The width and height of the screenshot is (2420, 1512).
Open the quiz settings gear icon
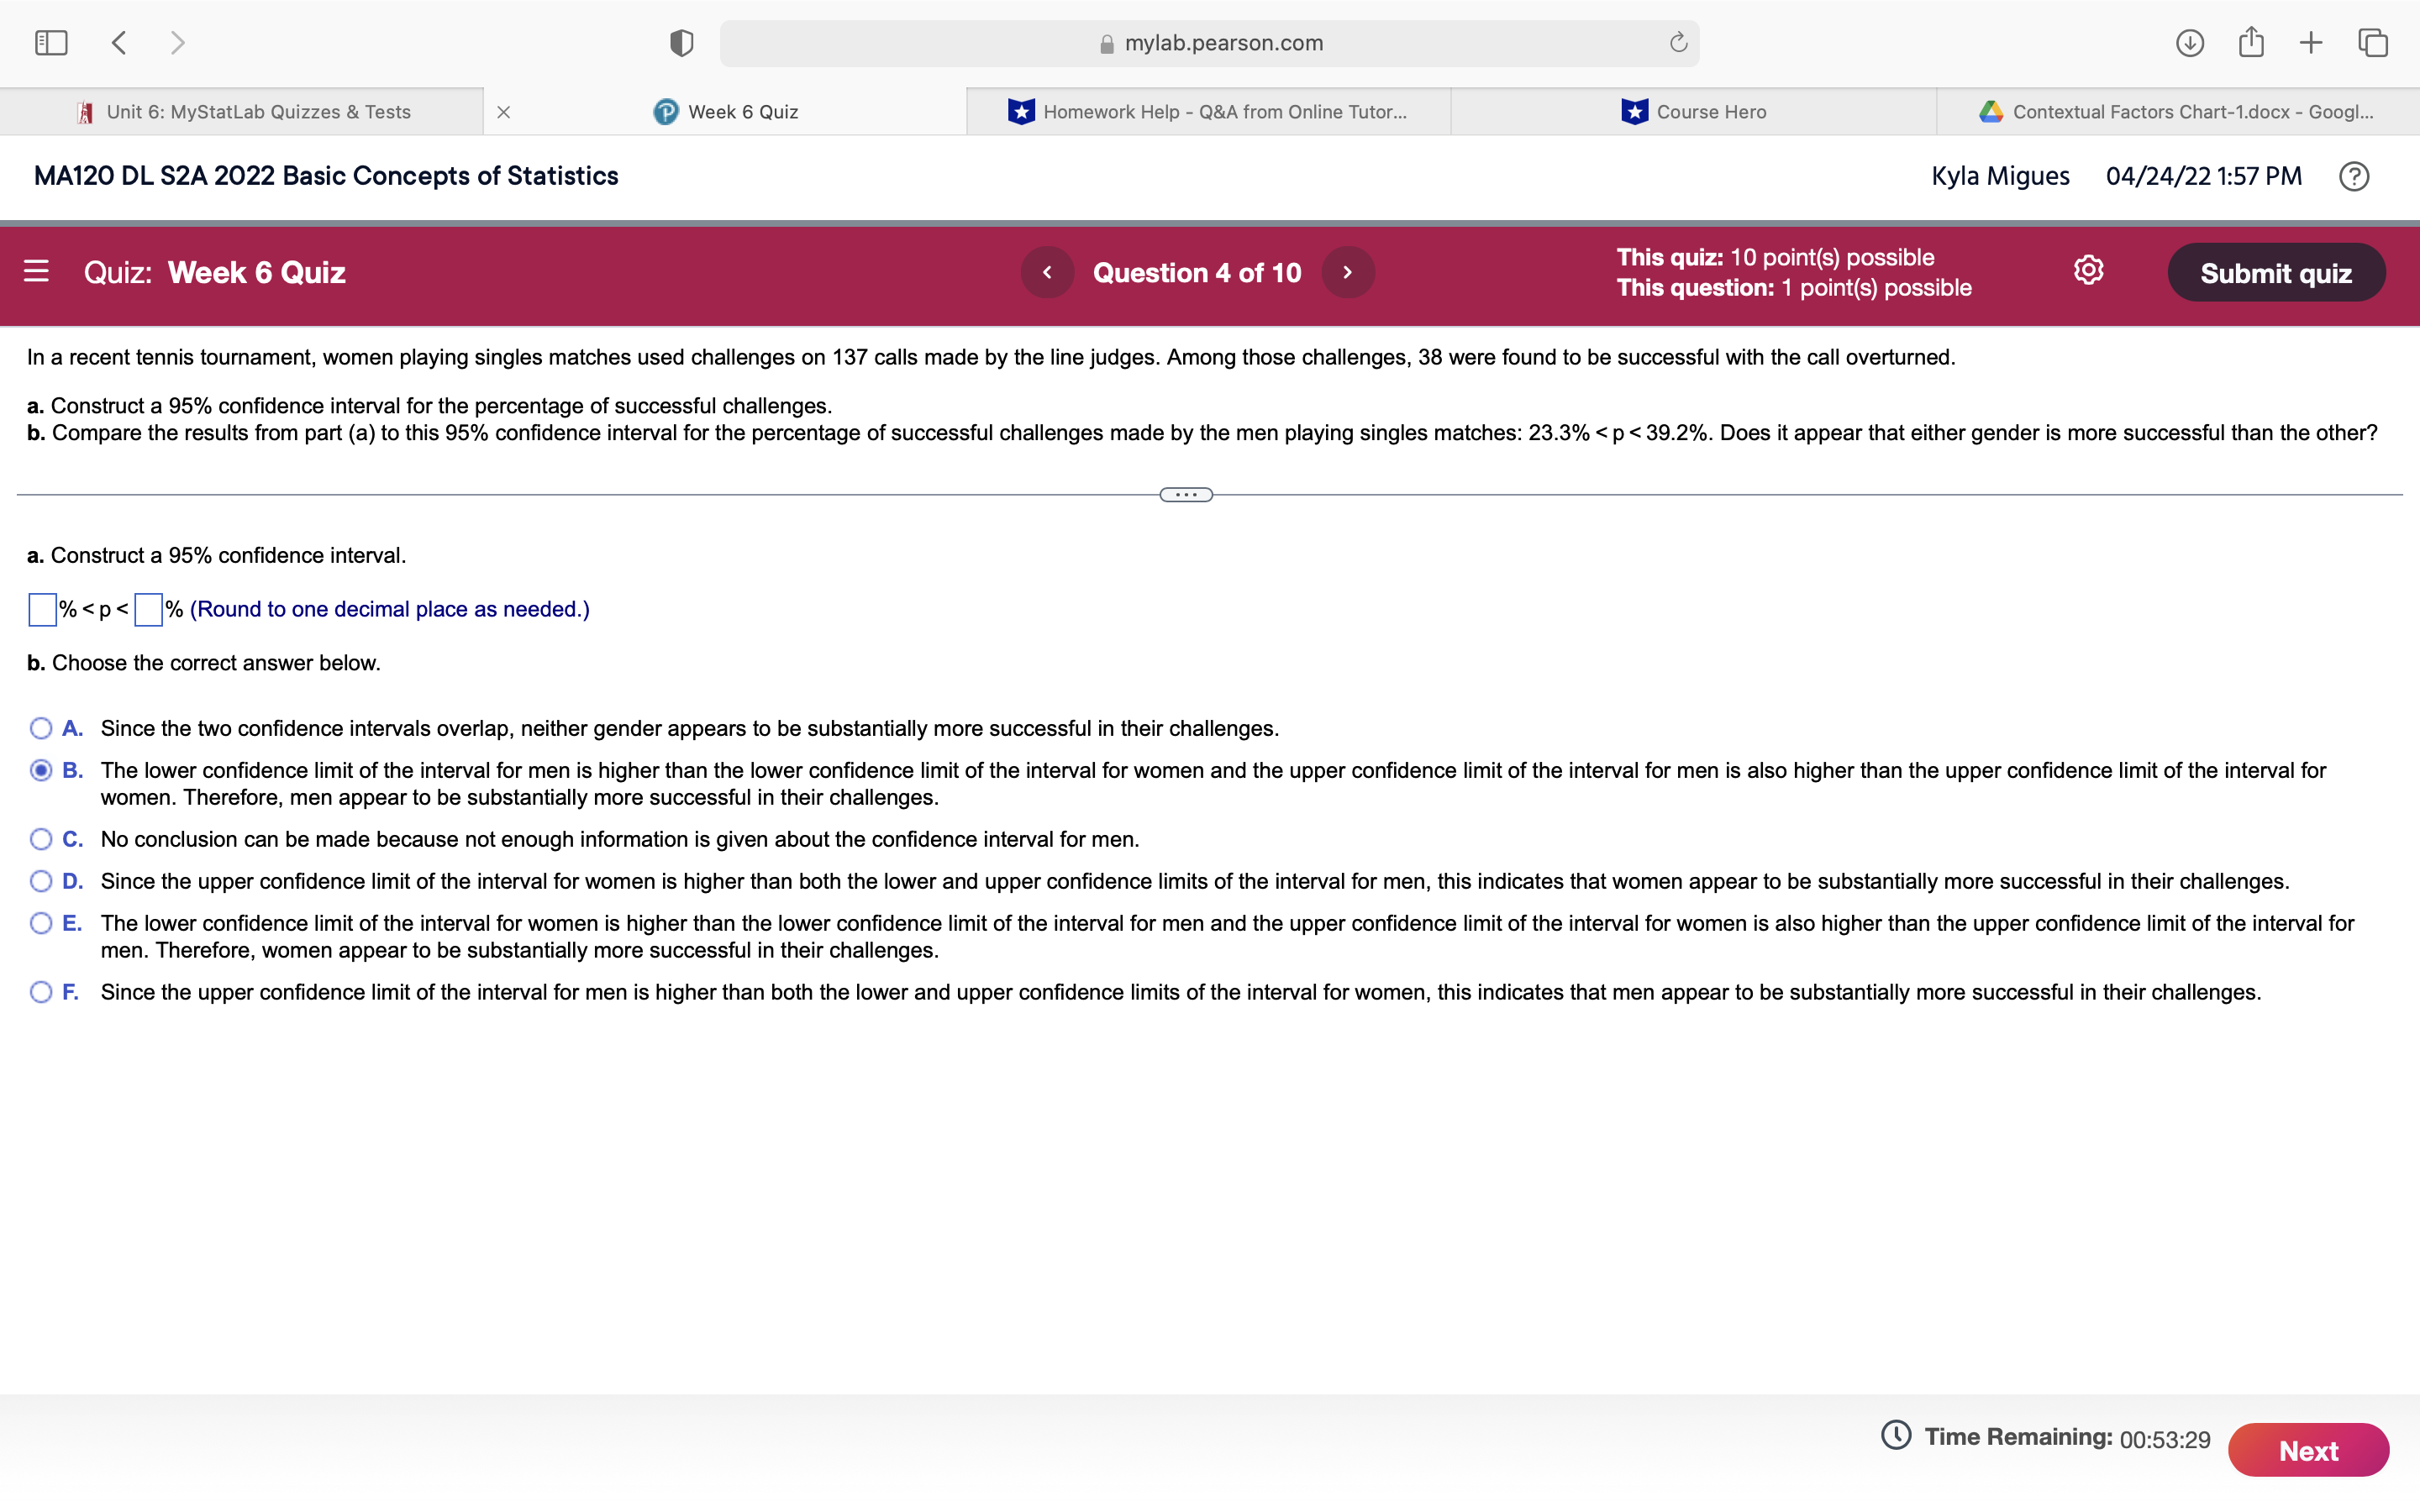coord(2087,271)
